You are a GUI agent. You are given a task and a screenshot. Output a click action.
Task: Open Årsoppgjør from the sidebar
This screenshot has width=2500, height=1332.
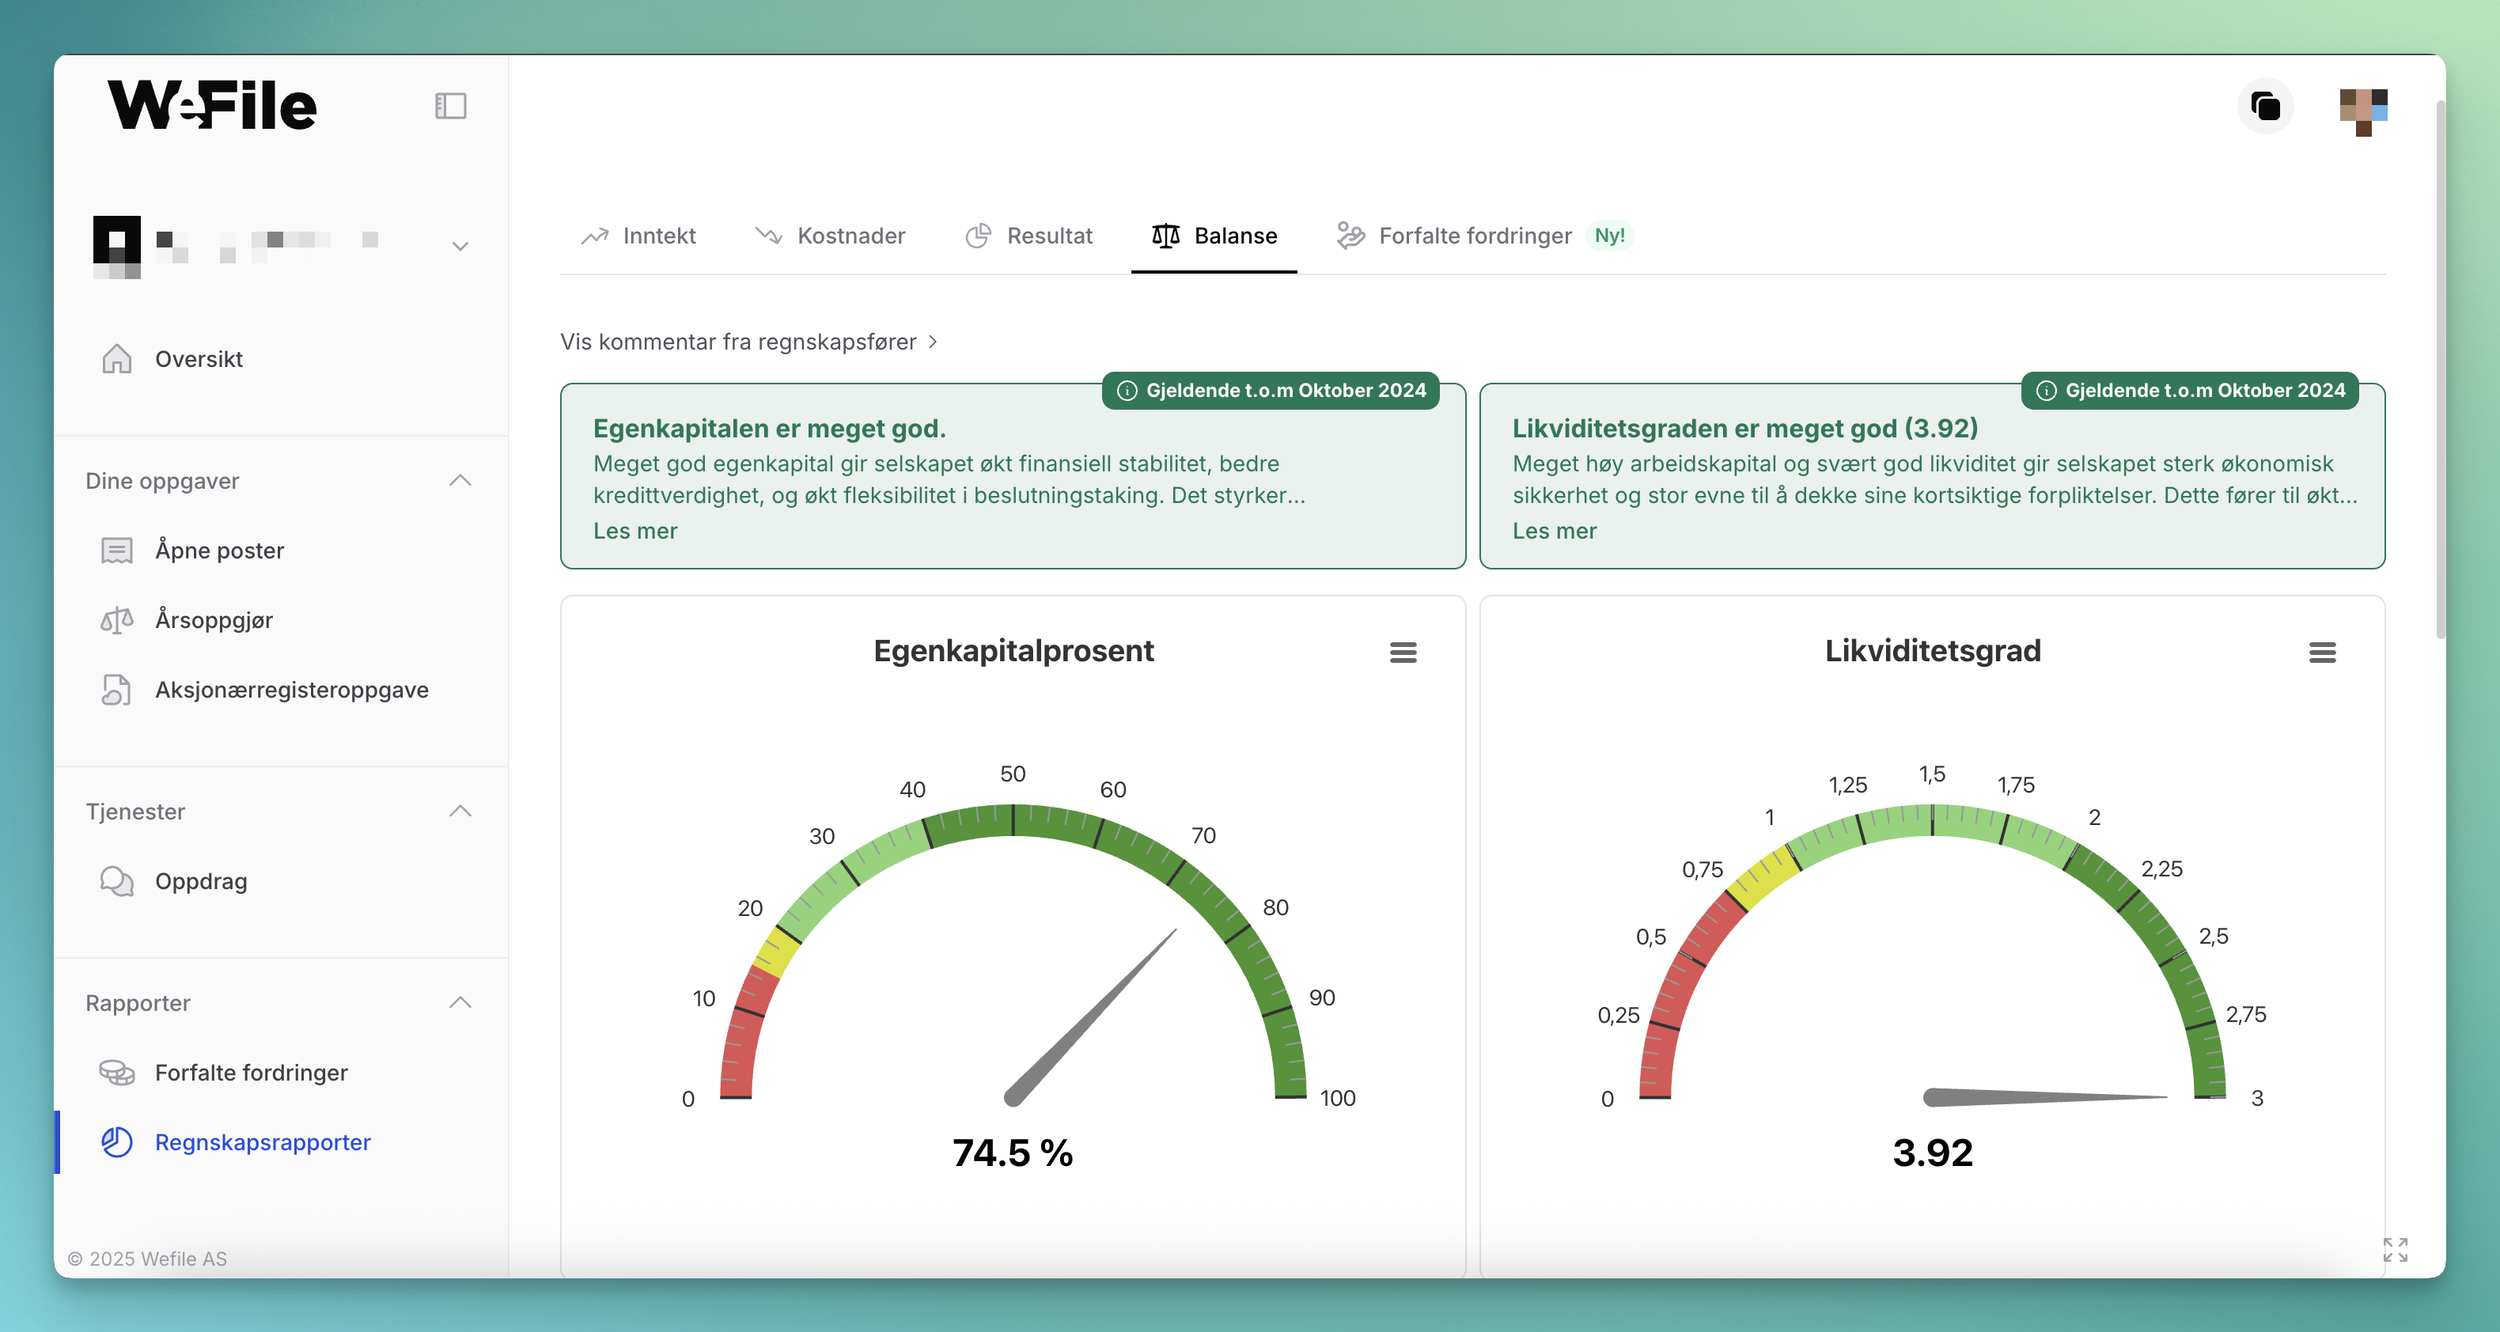point(213,620)
